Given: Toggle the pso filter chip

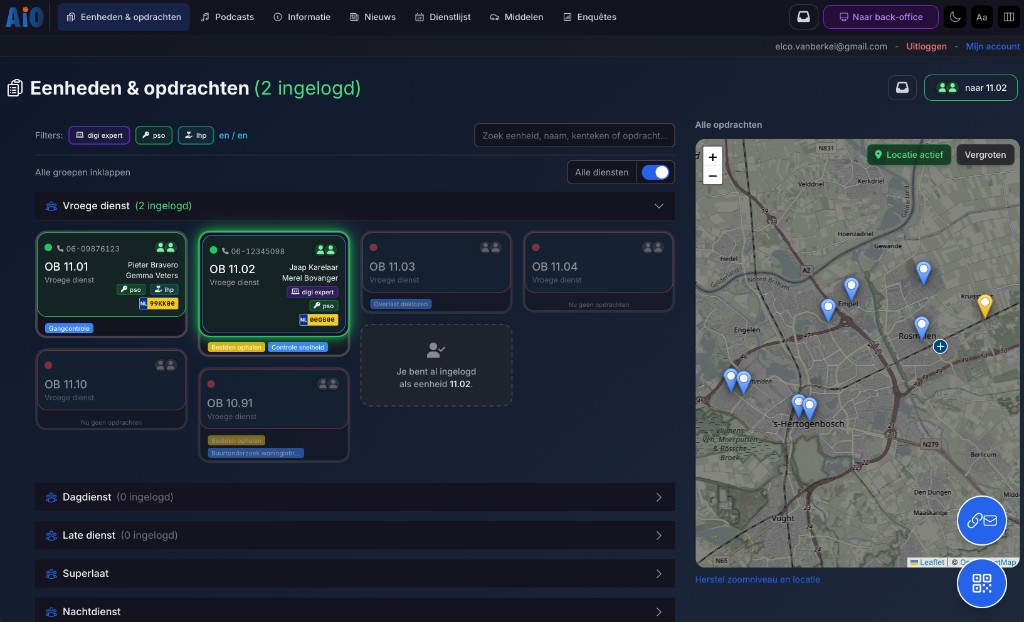Looking at the screenshot, I should [153, 135].
